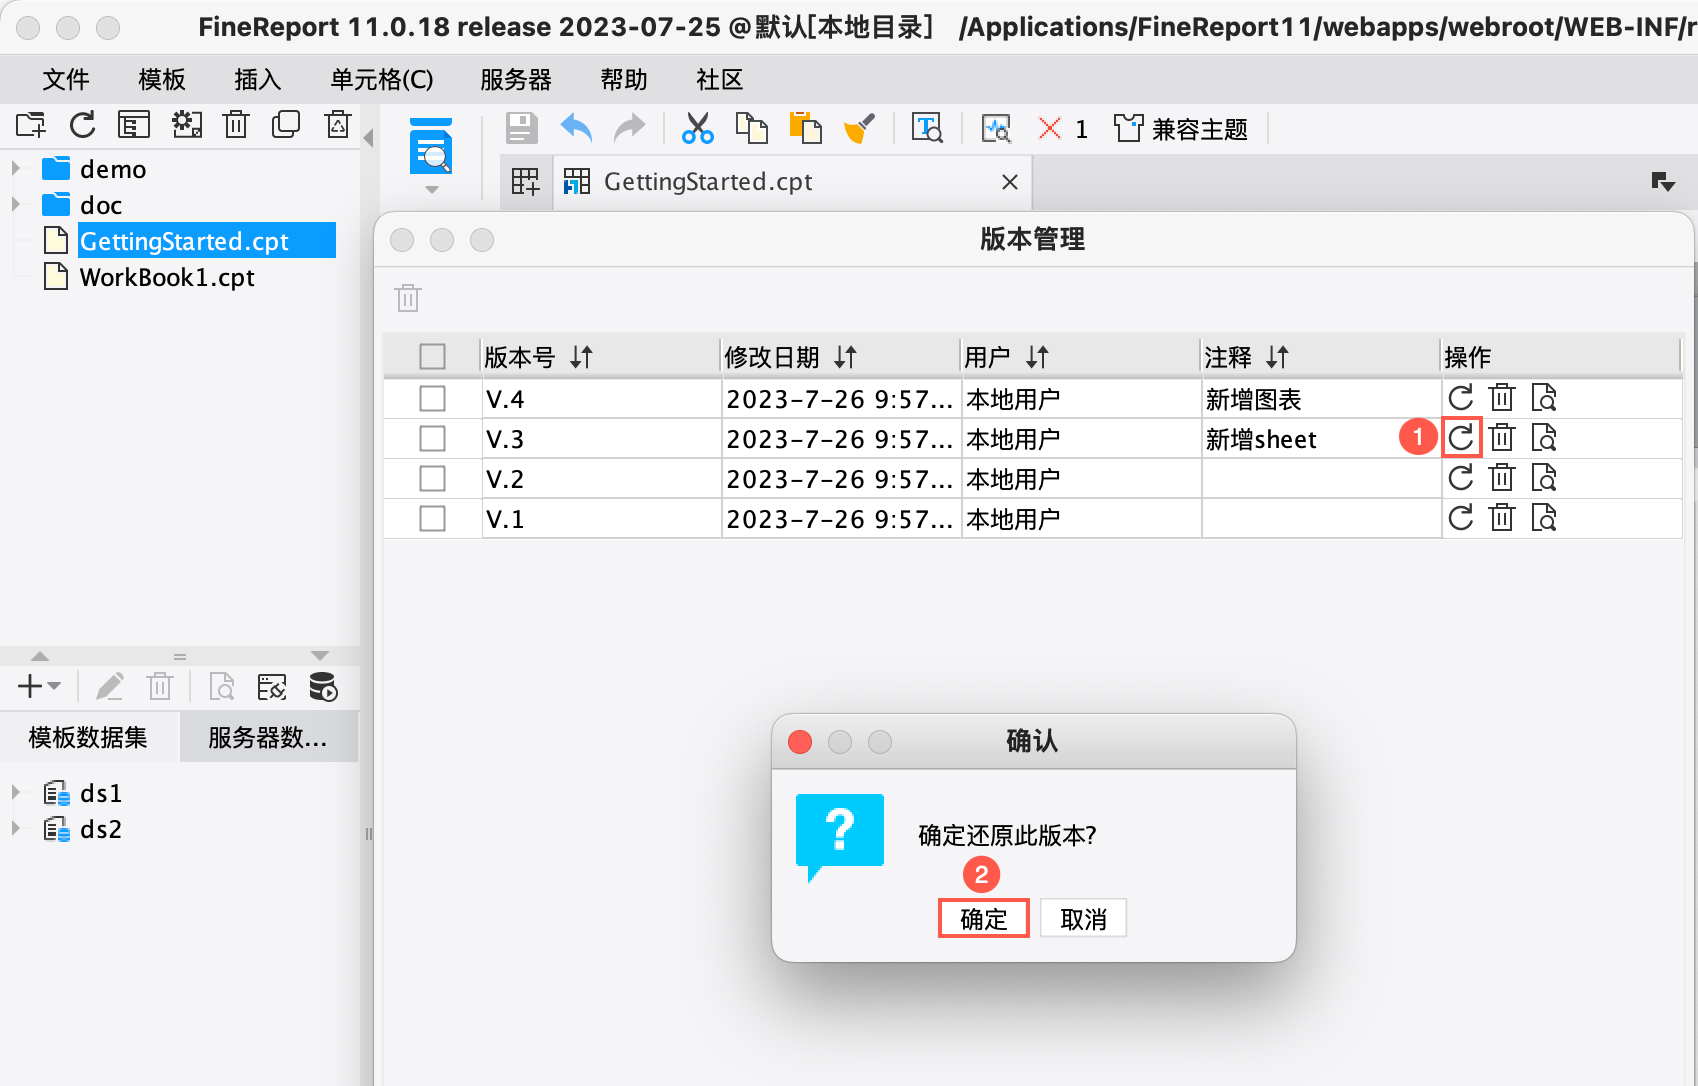Refresh the template file tree

[83, 125]
